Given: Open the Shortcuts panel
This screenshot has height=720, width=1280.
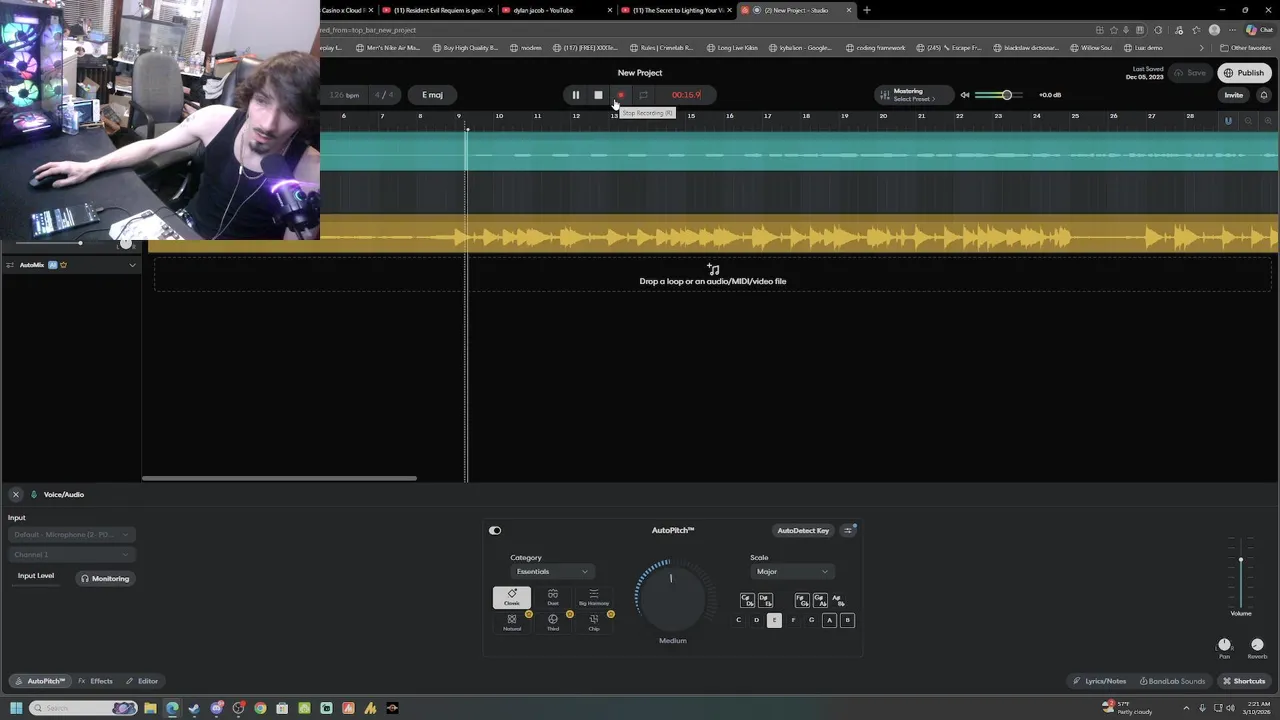Looking at the screenshot, I should [x=1244, y=681].
